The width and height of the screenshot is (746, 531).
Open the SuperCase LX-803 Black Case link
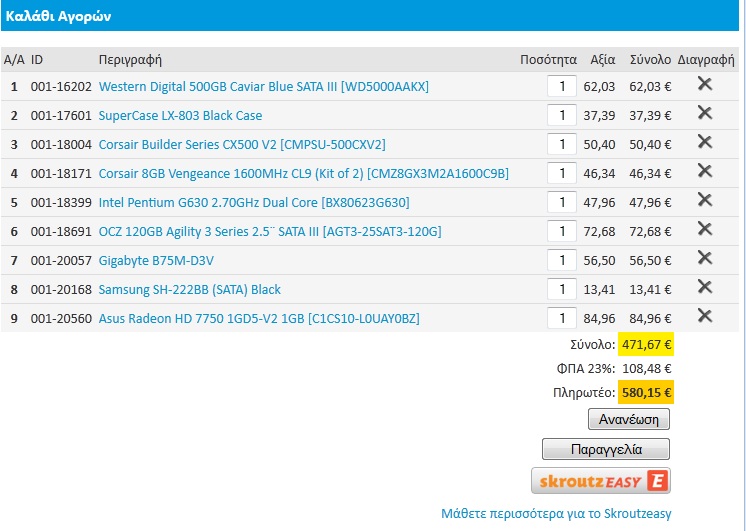(180, 116)
